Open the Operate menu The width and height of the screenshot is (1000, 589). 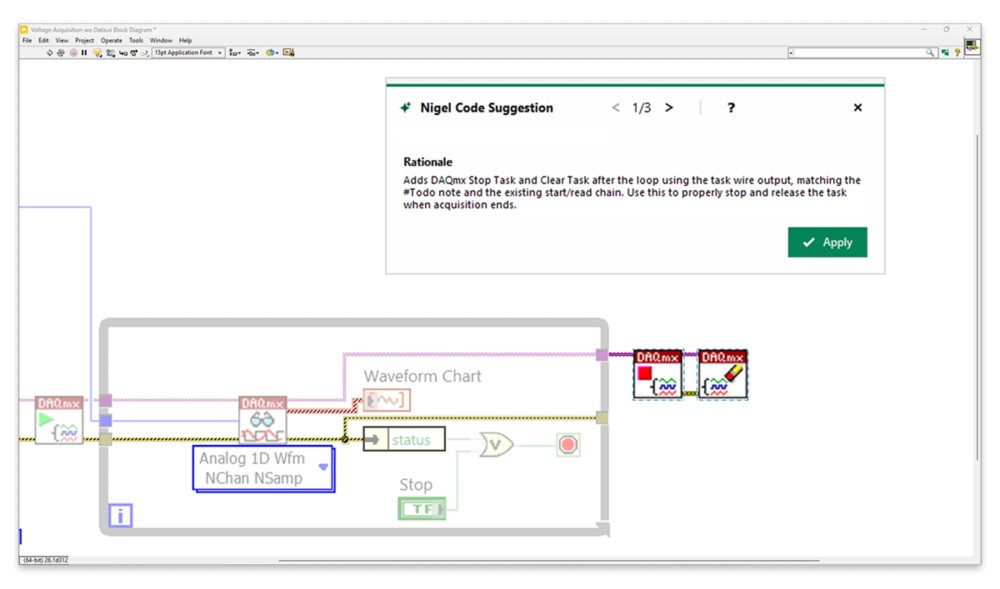111,41
